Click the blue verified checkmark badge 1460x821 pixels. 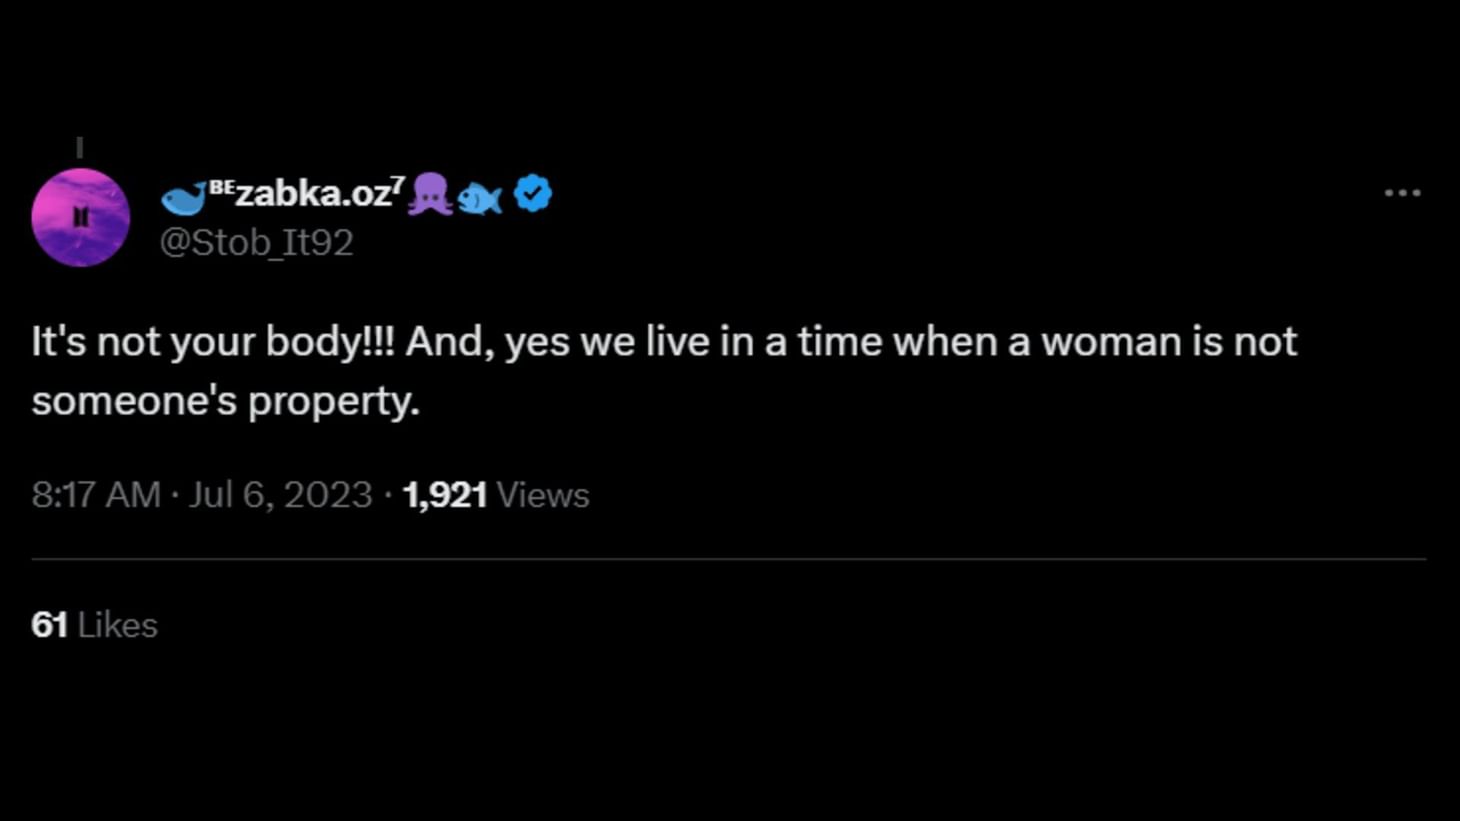(x=533, y=193)
